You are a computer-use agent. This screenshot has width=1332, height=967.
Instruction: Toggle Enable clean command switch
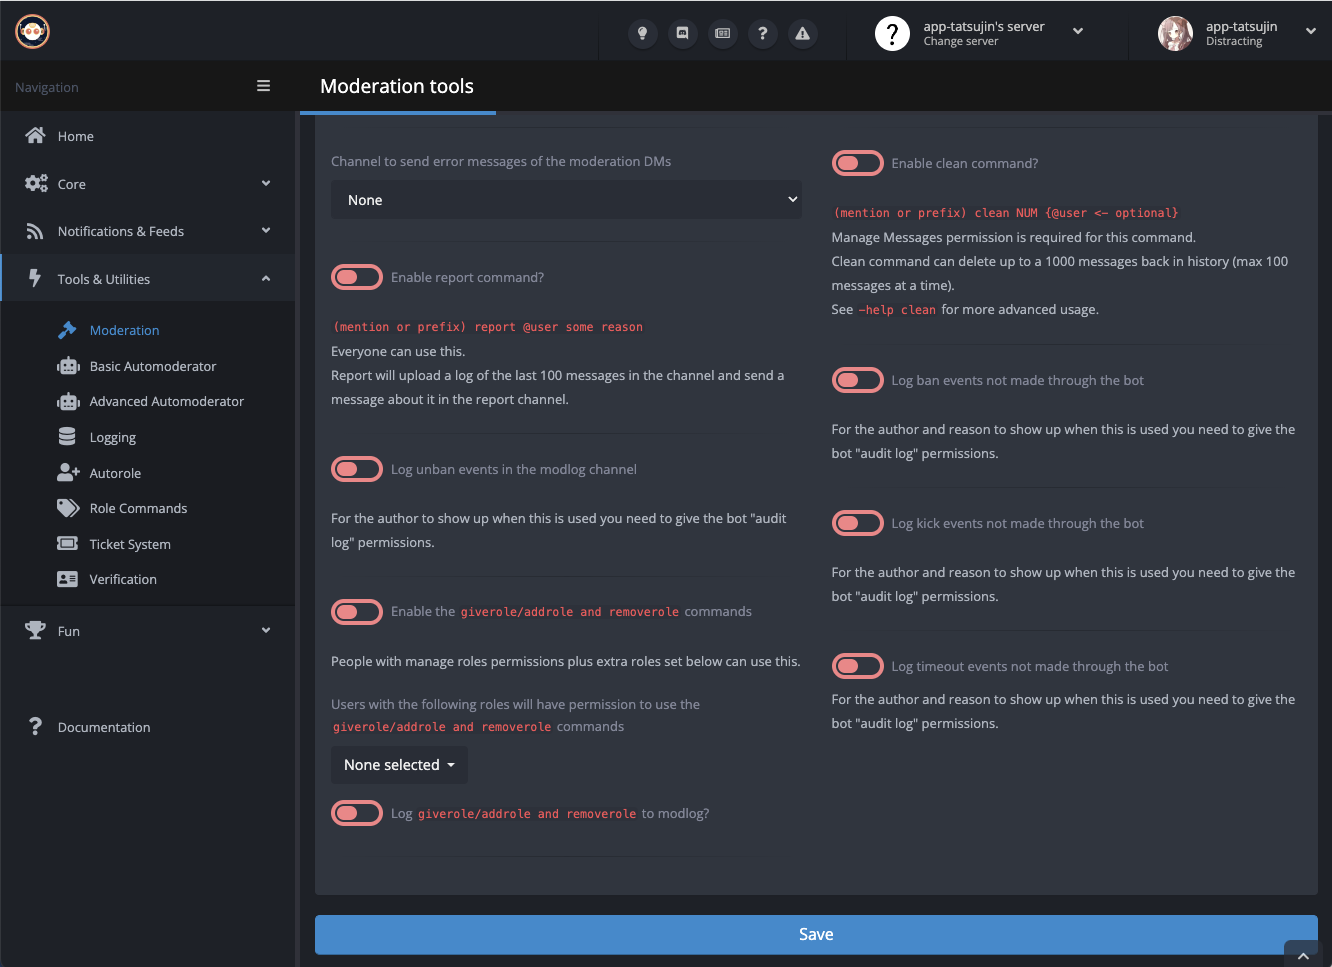pyautogui.click(x=857, y=163)
